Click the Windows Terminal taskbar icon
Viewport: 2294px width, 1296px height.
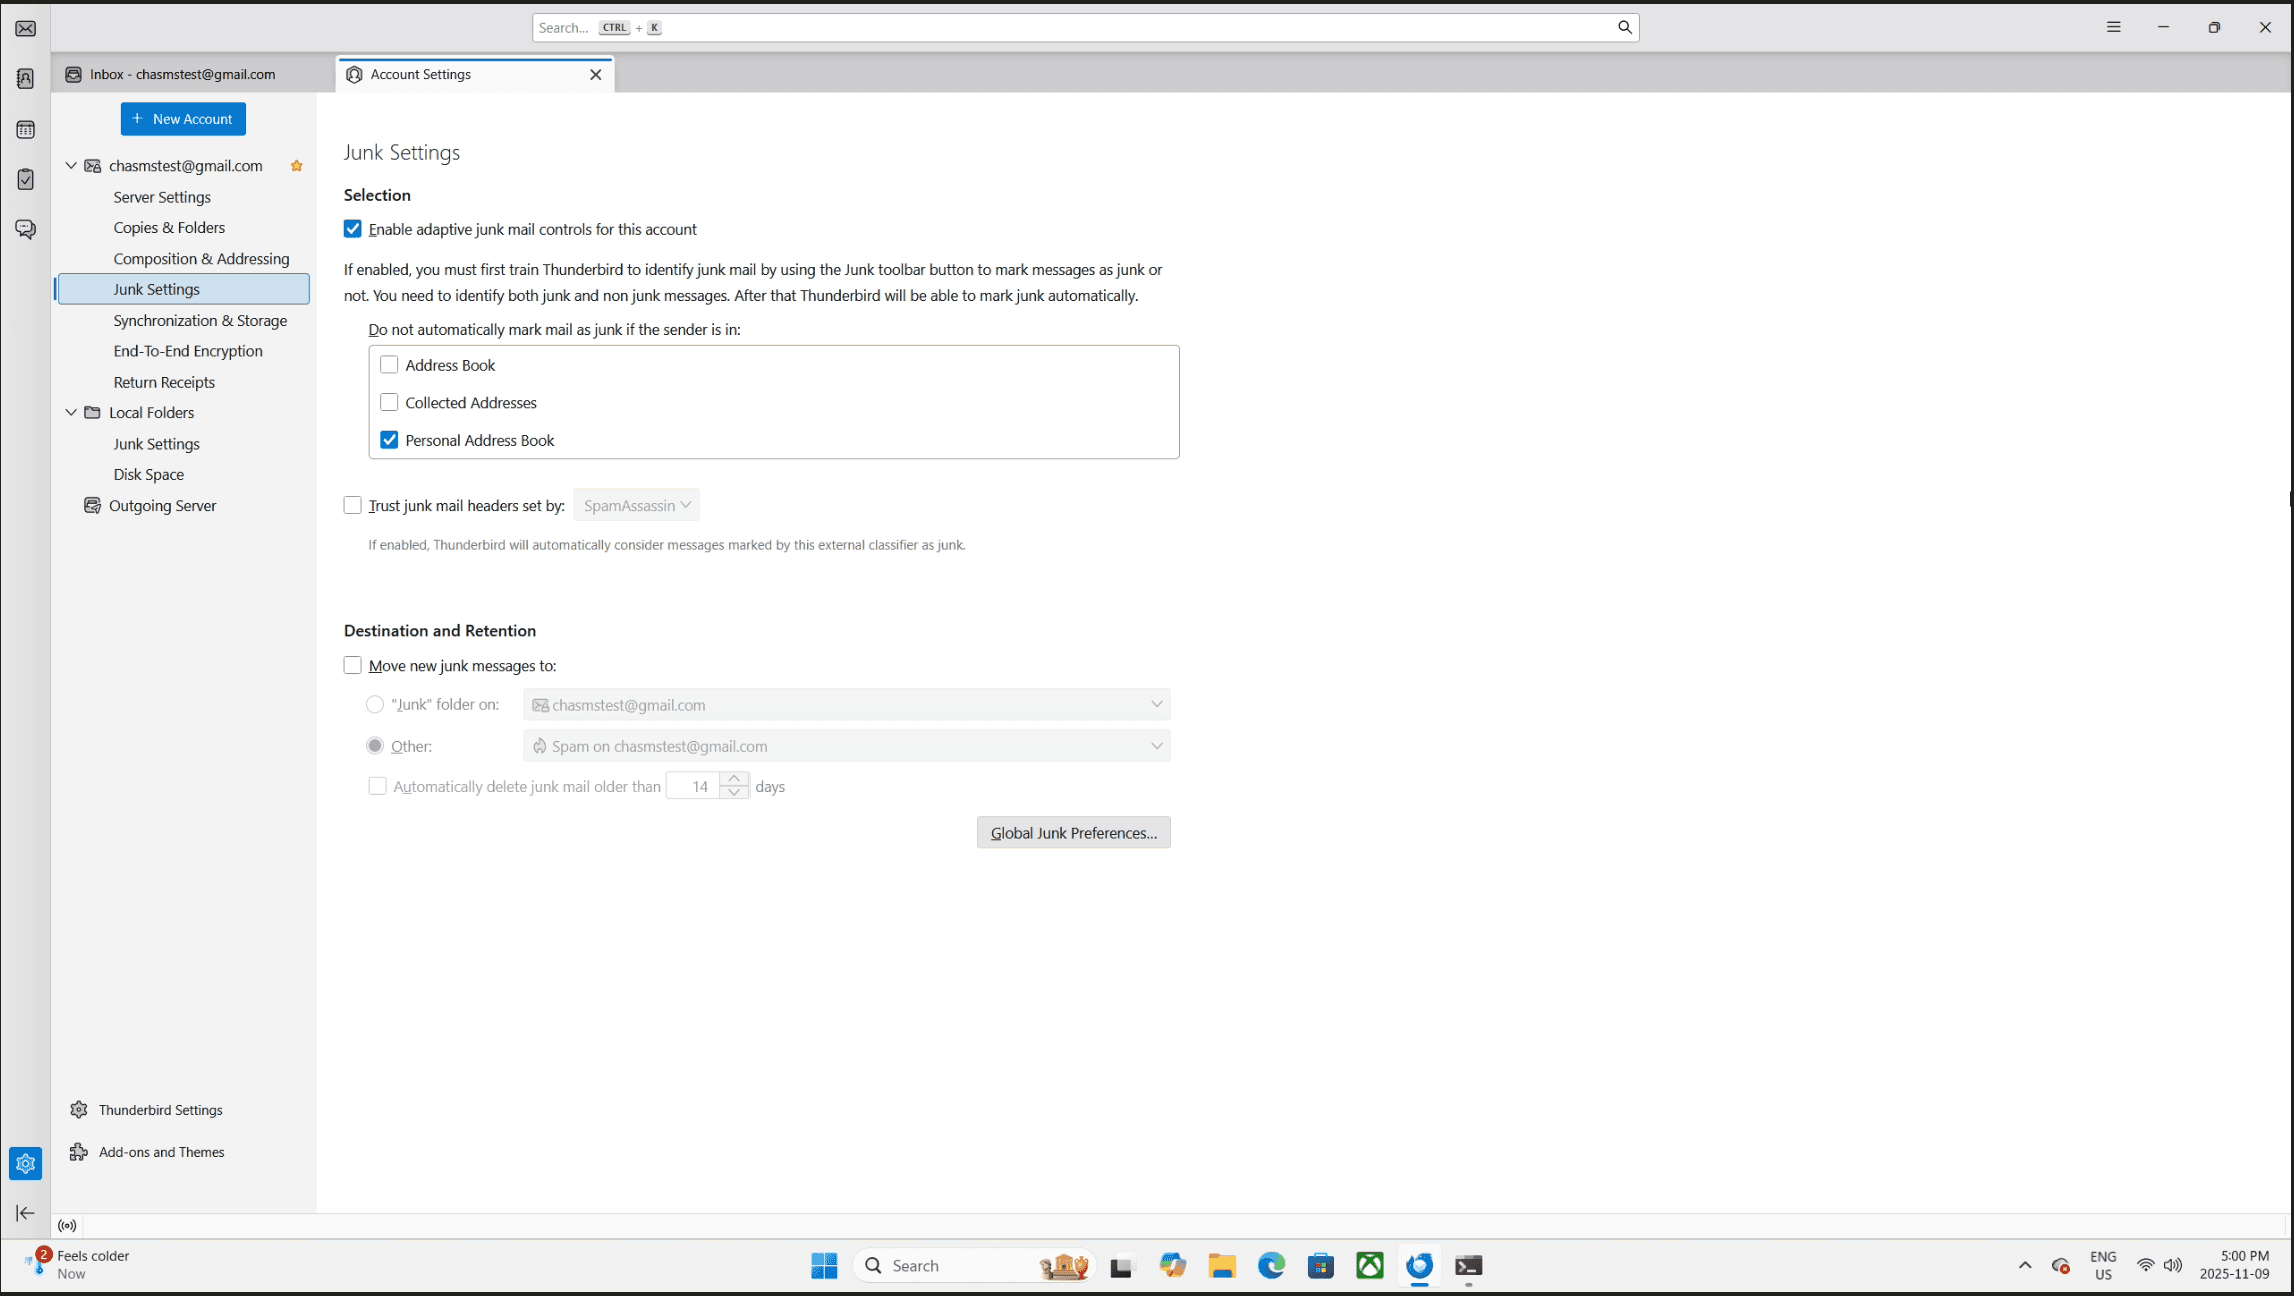click(x=1468, y=1266)
